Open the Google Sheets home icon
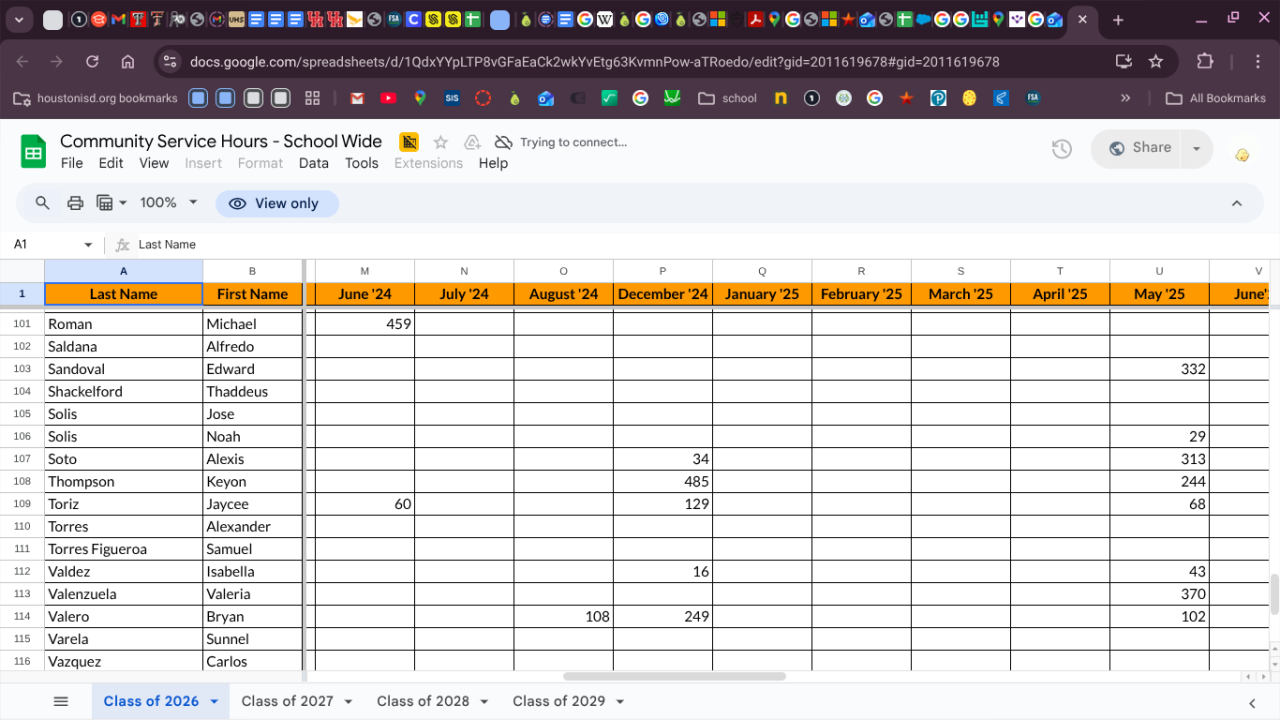 coord(34,152)
